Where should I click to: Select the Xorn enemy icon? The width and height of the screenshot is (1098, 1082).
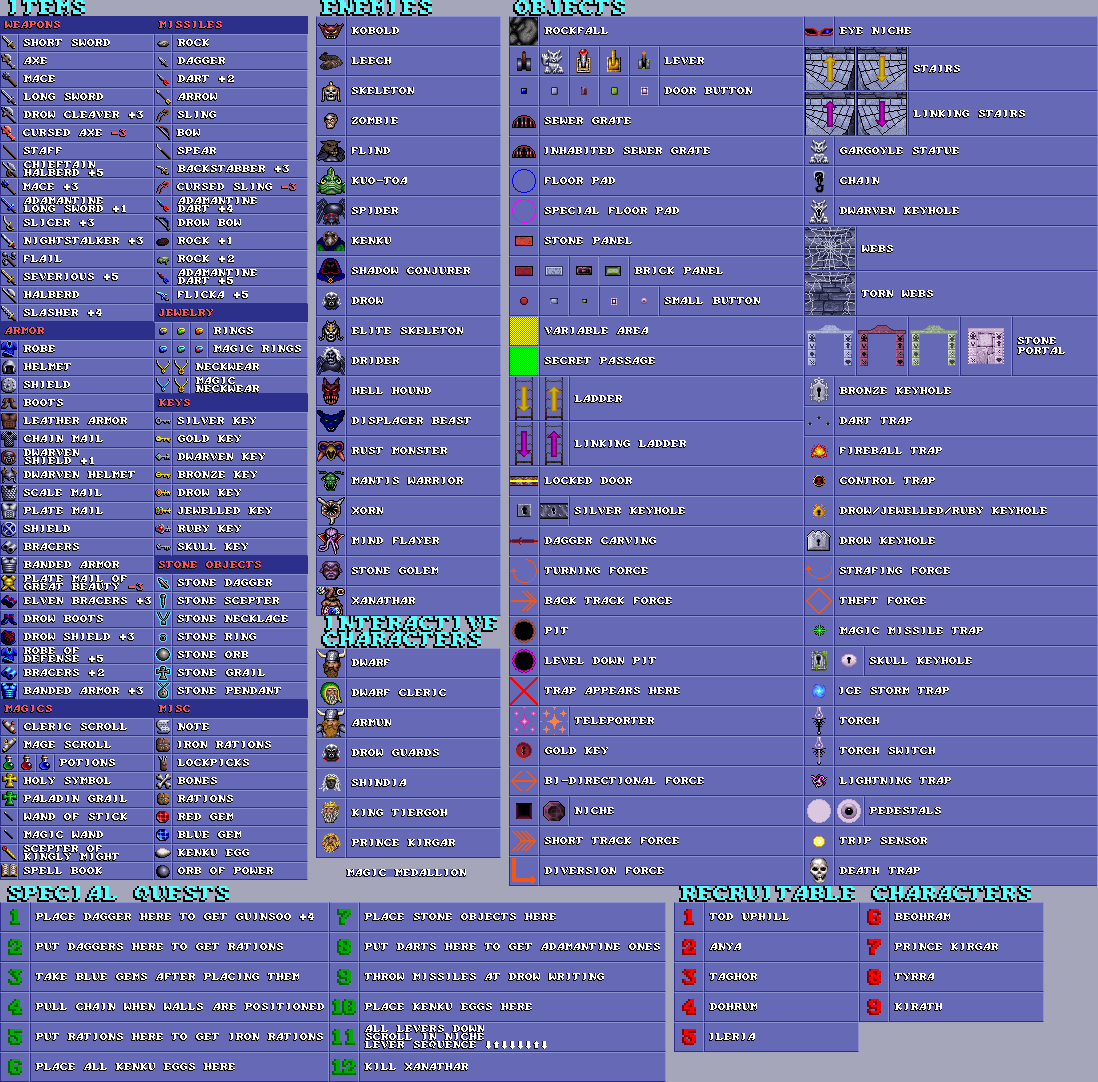point(331,511)
